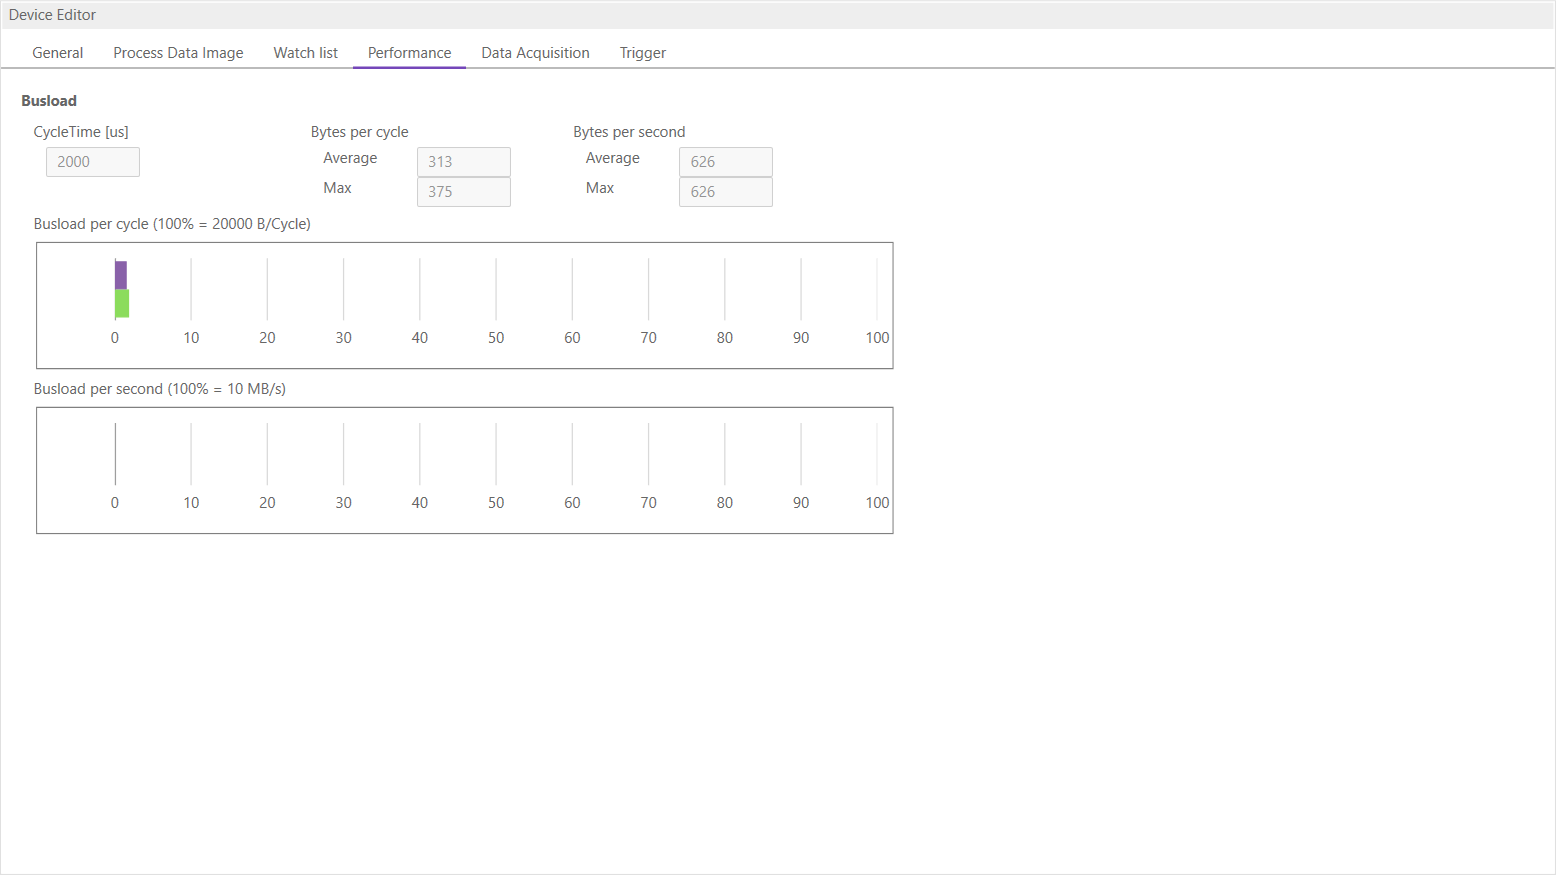Click the Busload per cycle chart area

(x=464, y=305)
